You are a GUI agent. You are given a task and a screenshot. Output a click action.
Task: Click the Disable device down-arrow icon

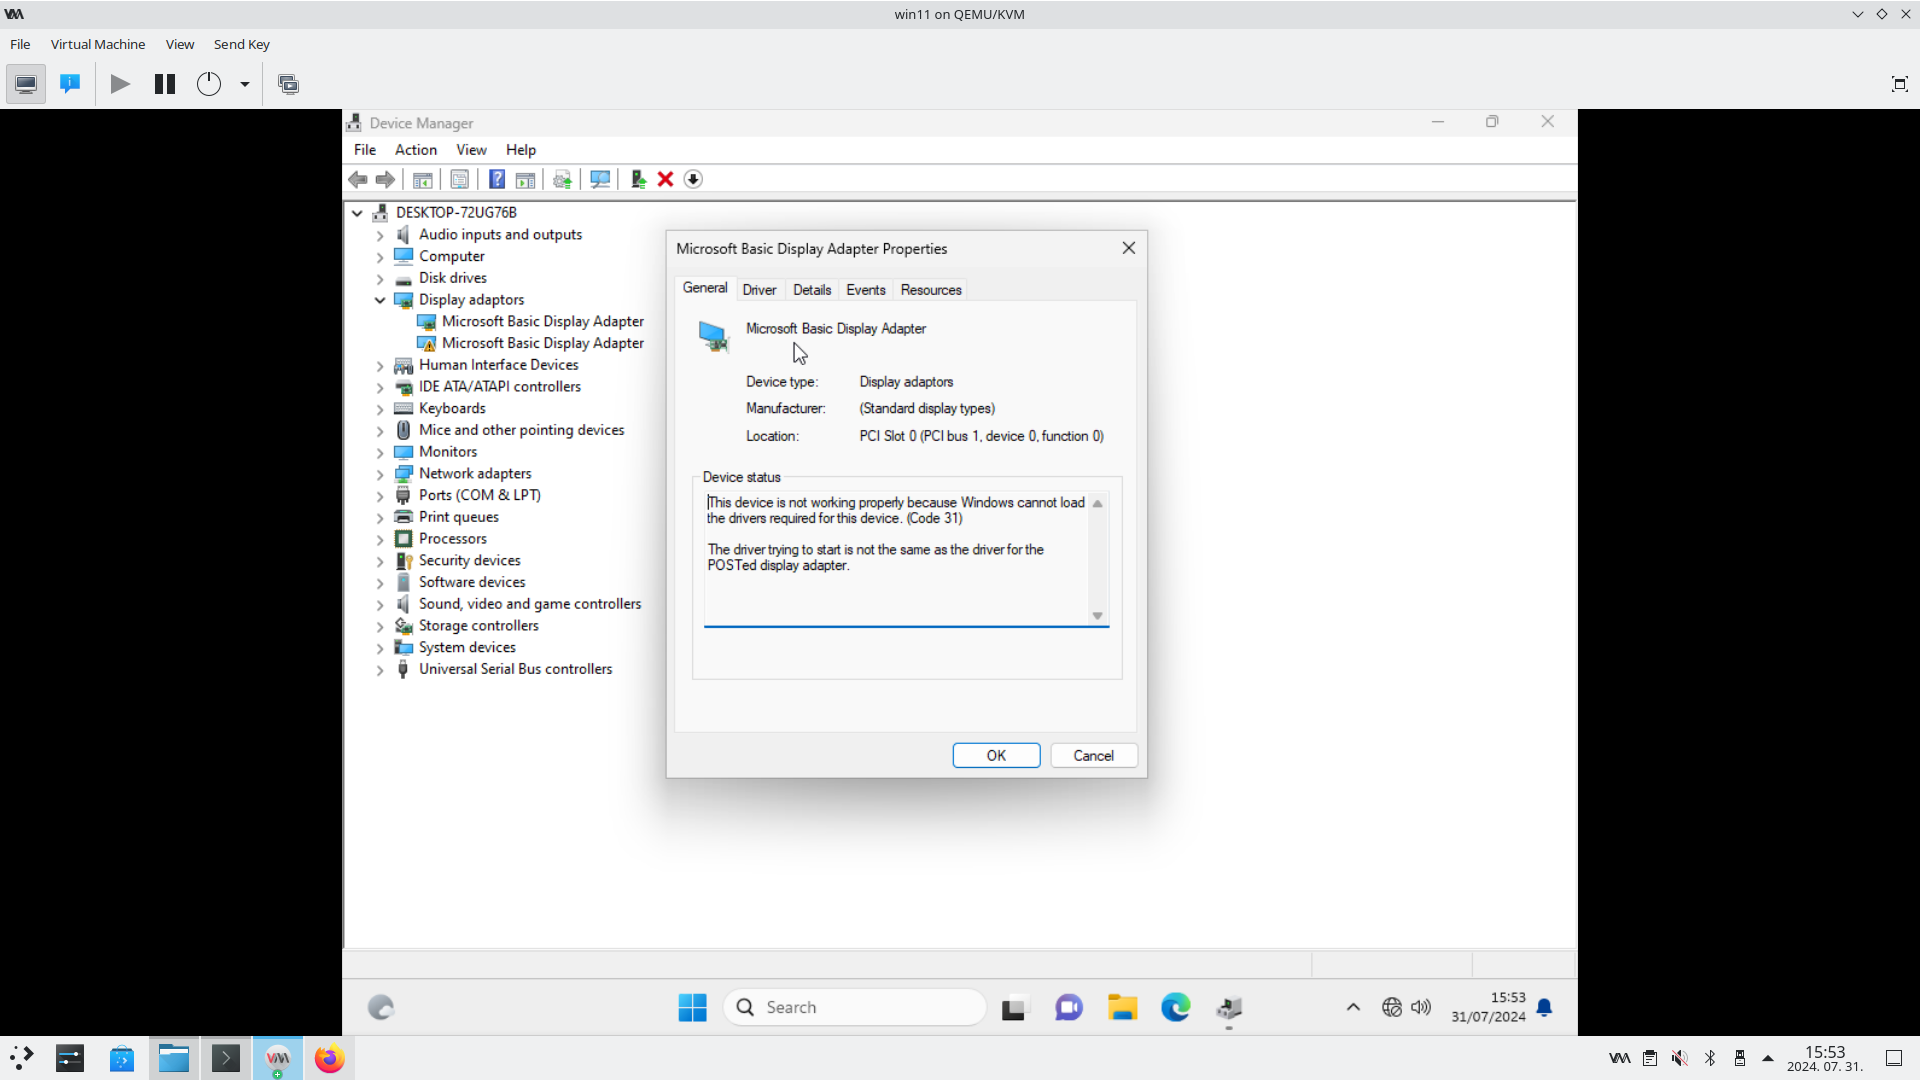click(x=693, y=179)
